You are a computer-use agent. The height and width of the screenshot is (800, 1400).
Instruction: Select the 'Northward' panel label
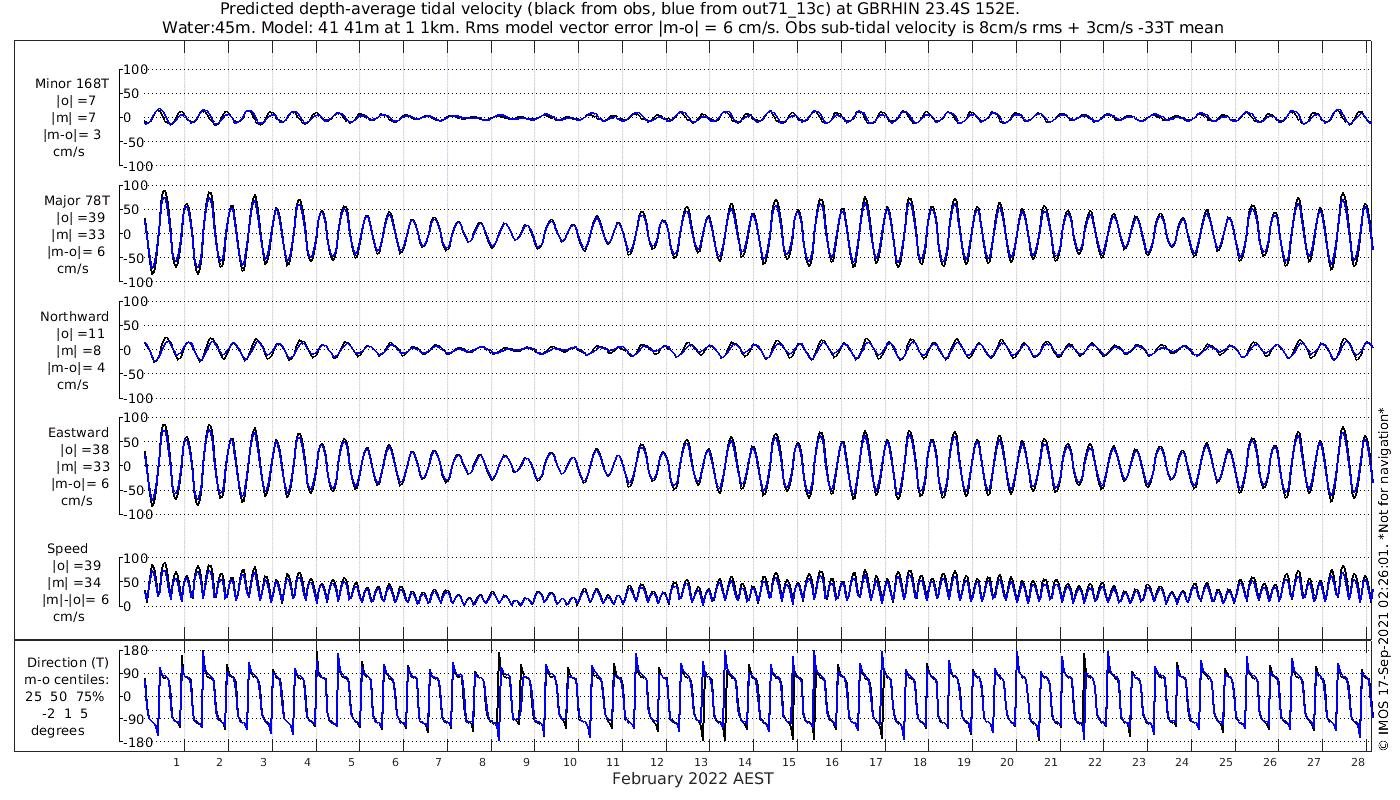click(75, 316)
